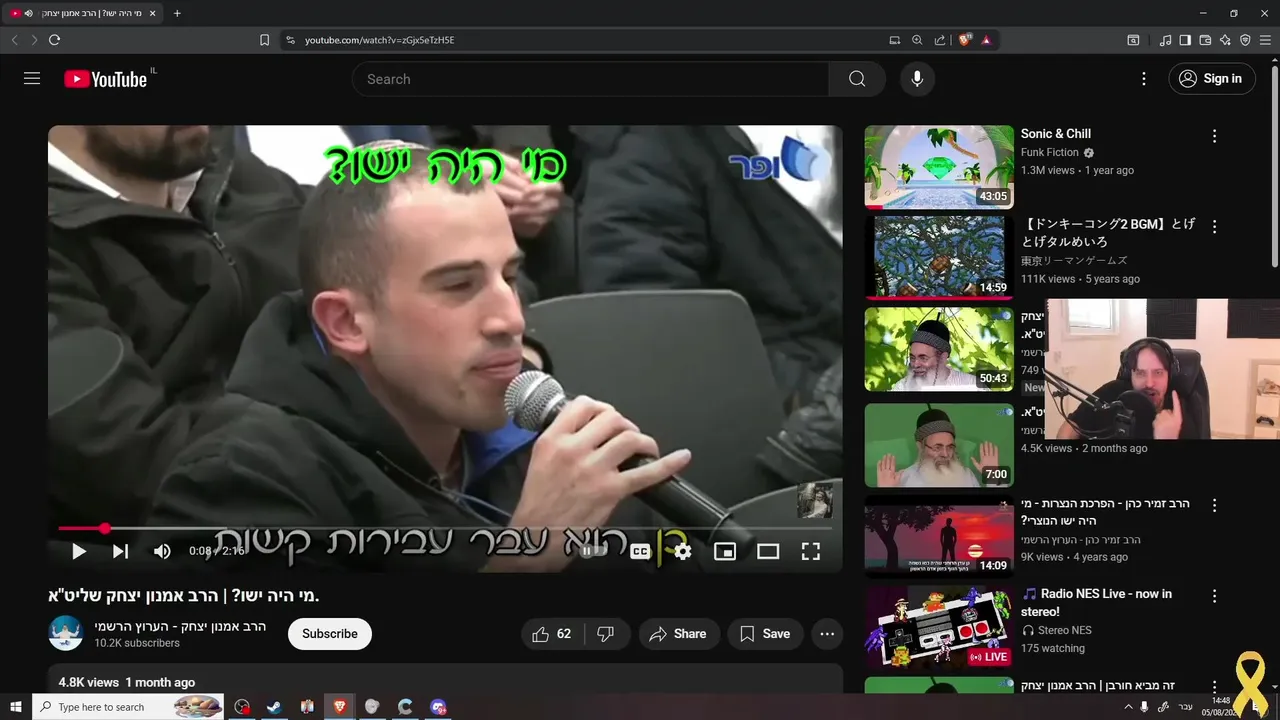Open YouTube settings three-dot menu
Viewport: 1280px width, 720px height.
point(1144,79)
